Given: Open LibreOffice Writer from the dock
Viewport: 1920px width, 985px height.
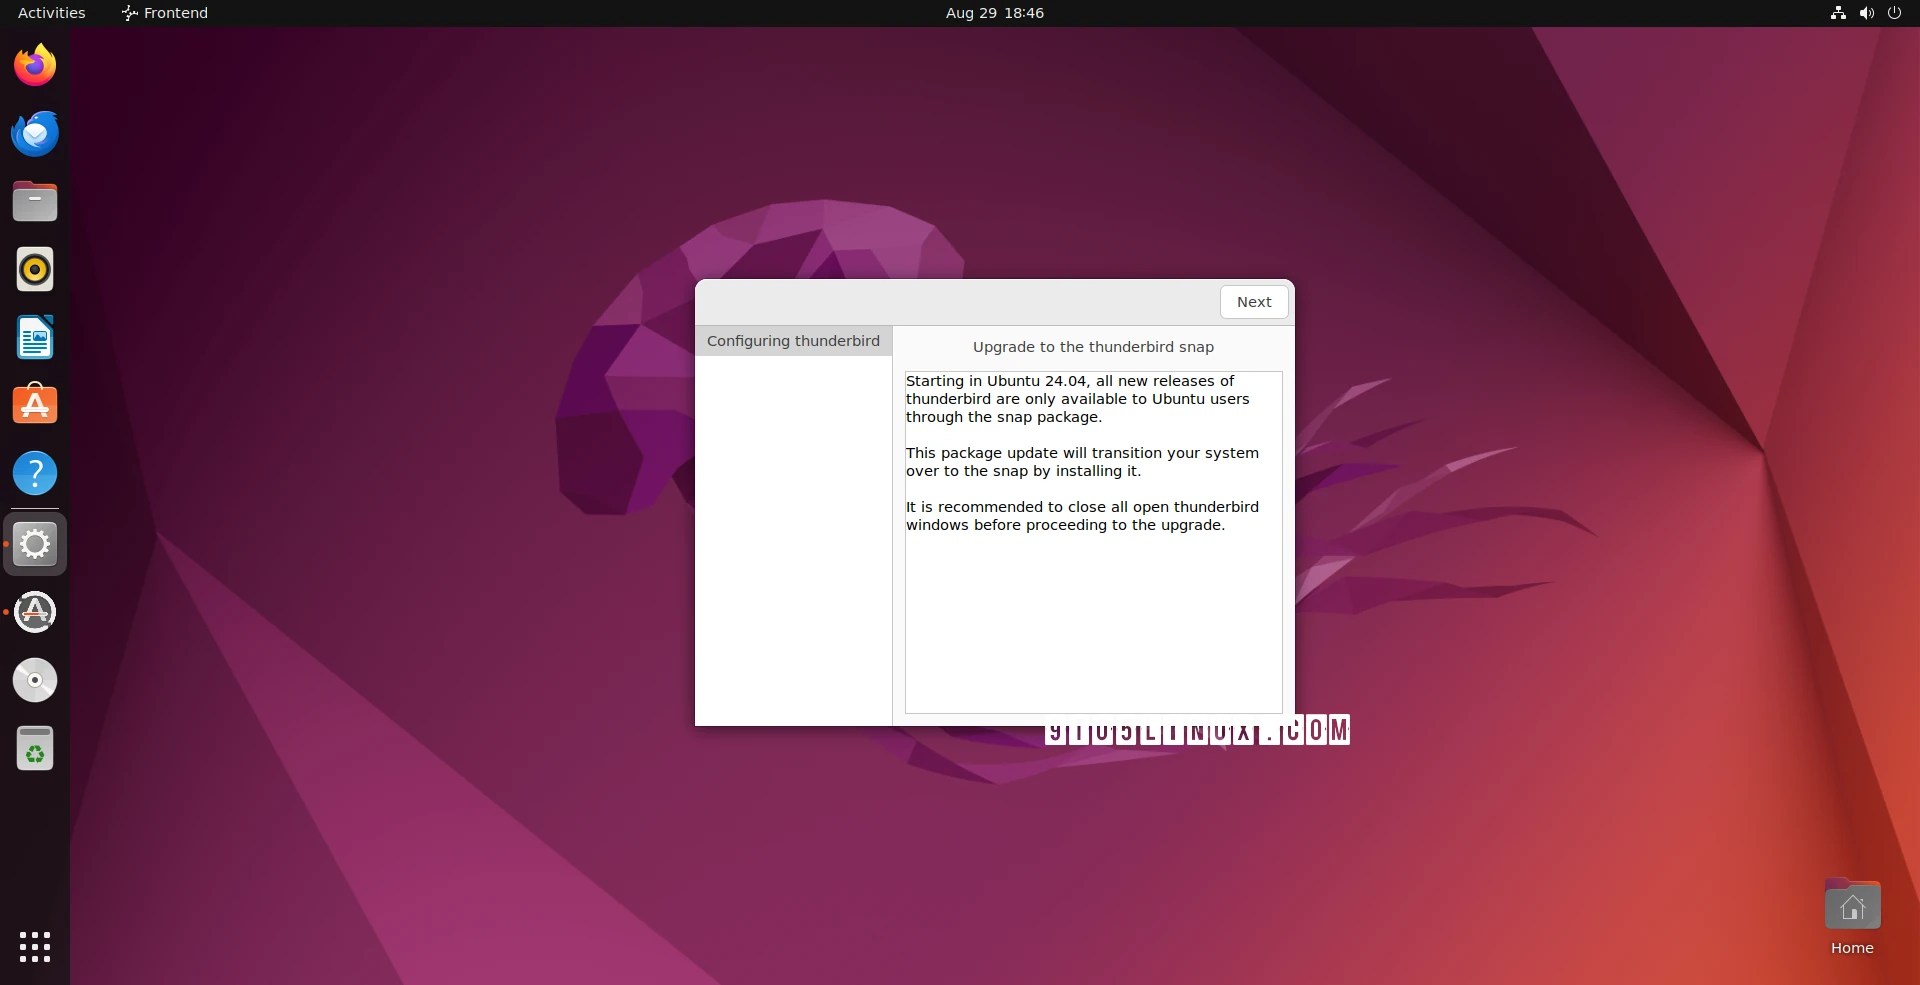Looking at the screenshot, I should coord(35,337).
